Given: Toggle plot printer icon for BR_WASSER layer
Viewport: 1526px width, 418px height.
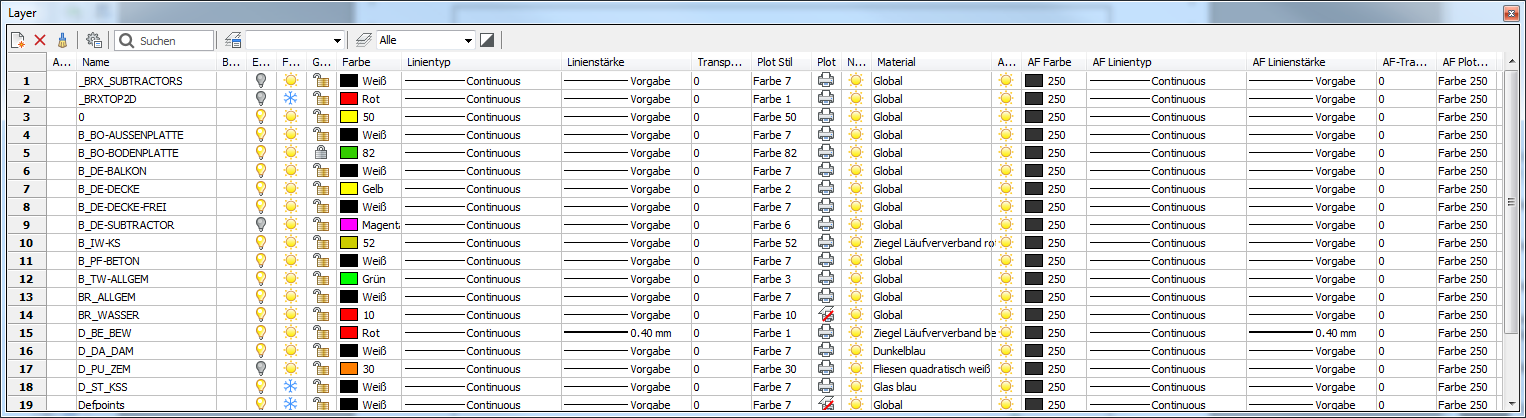Looking at the screenshot, I should coord(826,315).
